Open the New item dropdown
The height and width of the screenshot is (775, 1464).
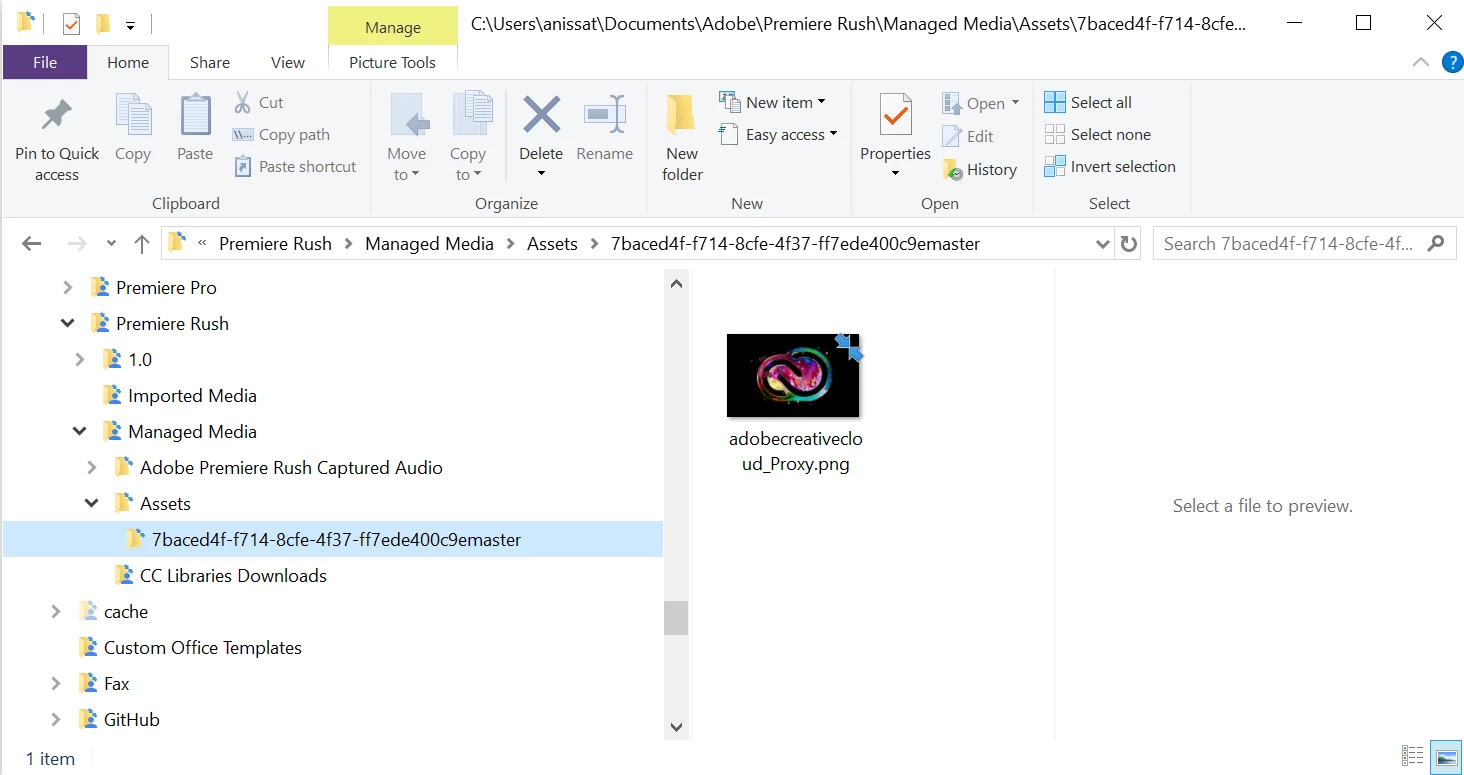coord(772,102)
